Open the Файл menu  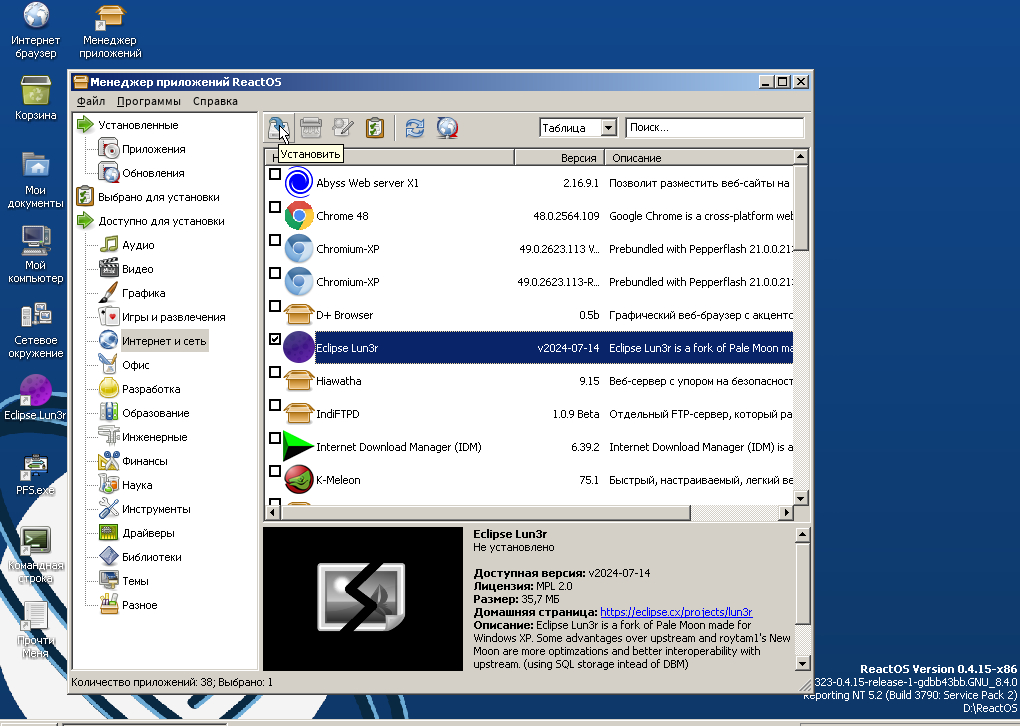point(91,101)
